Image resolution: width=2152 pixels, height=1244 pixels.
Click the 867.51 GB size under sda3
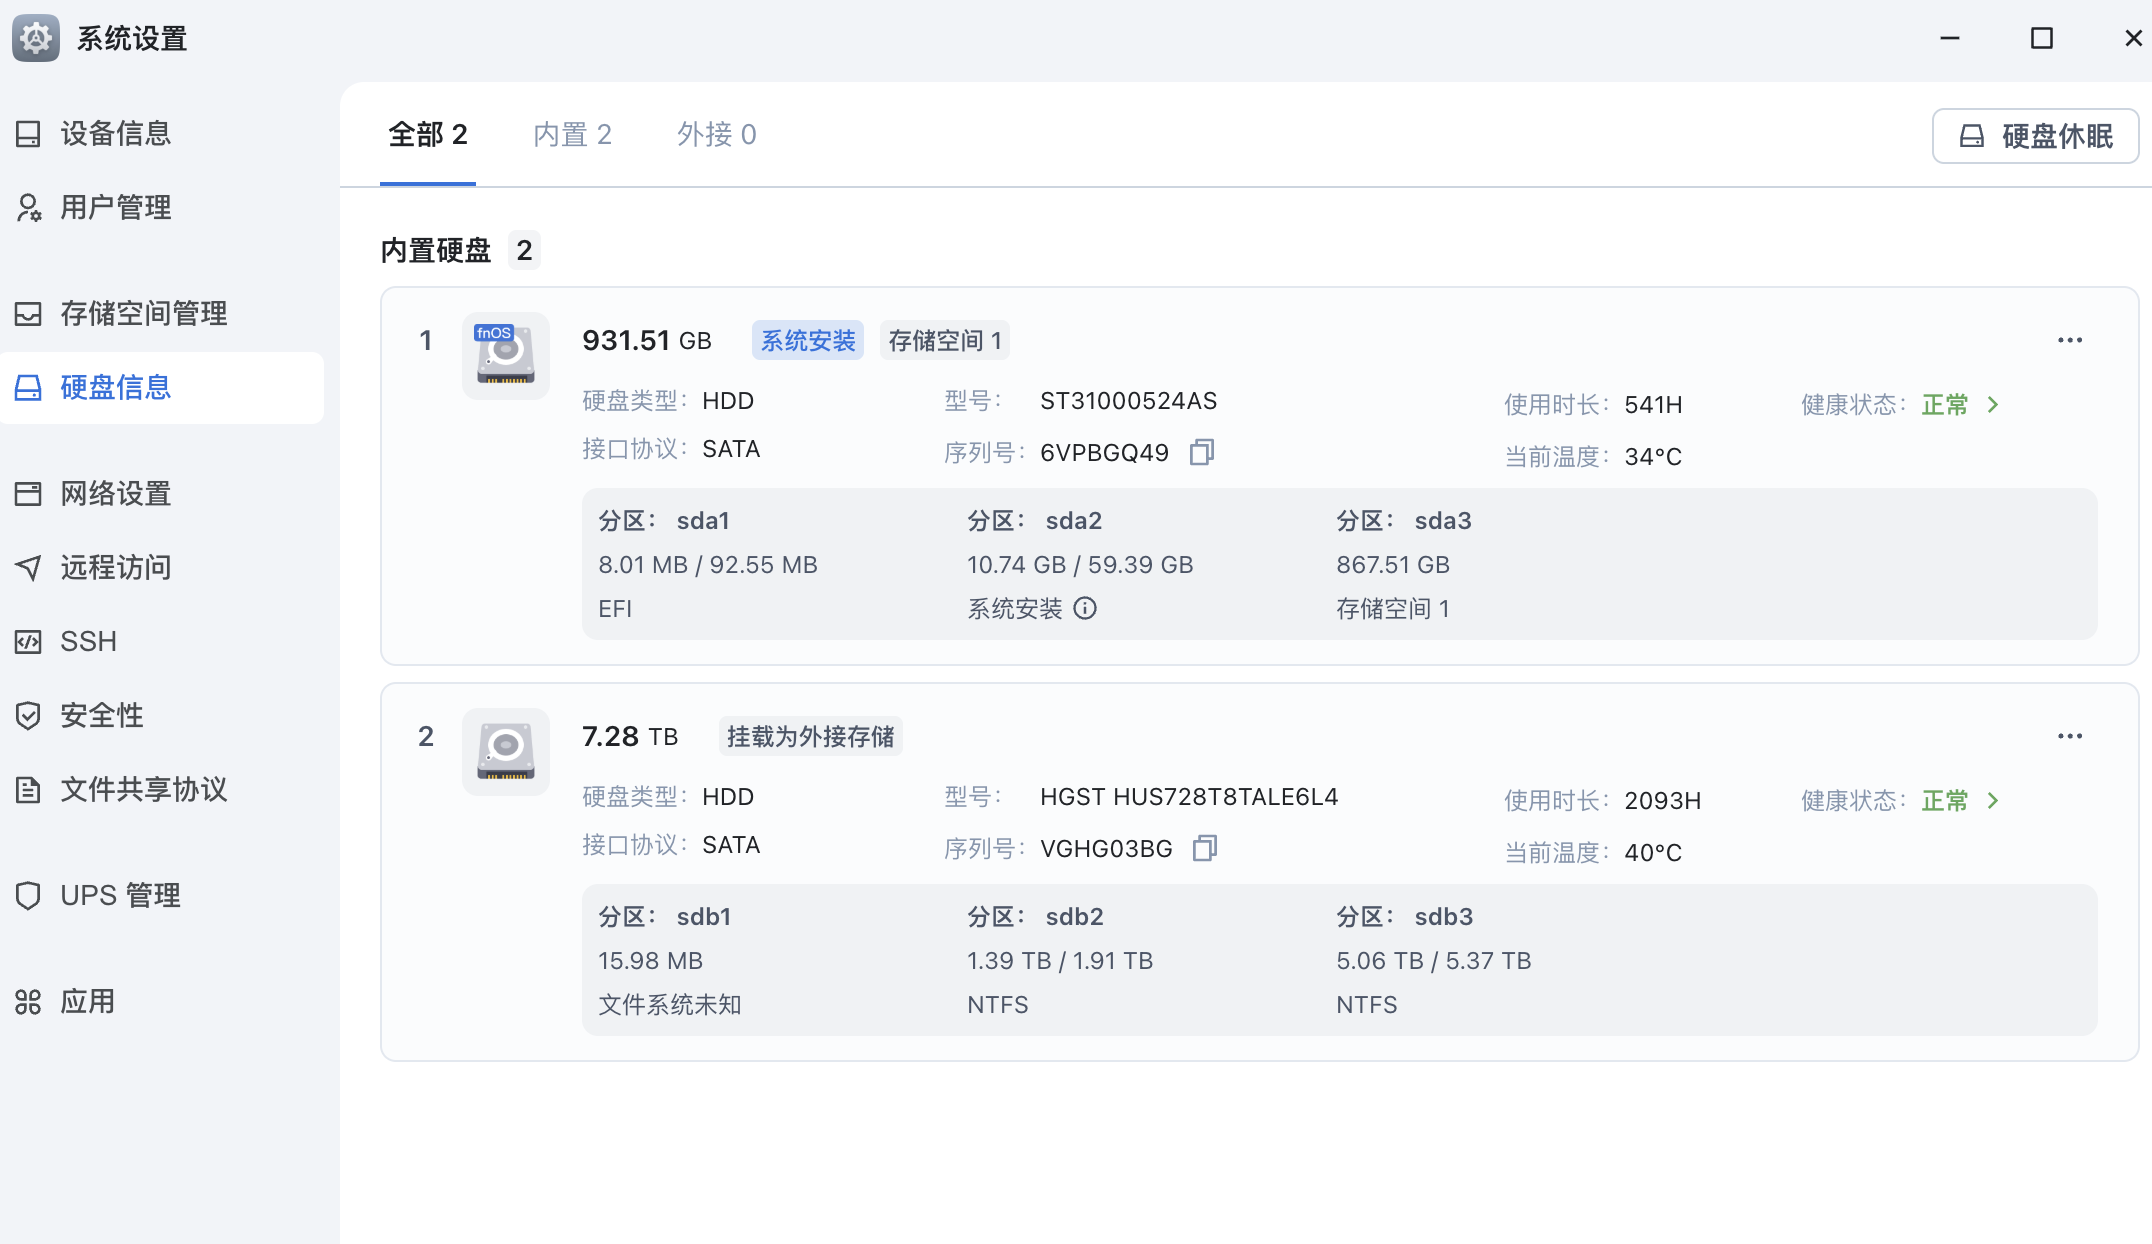coord(1393,564)
